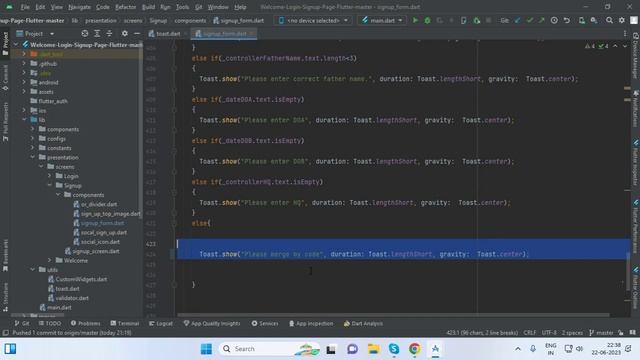Show Git history with the clock icon
This screenshot has height=360, width=640.
[x=554, y=20]
